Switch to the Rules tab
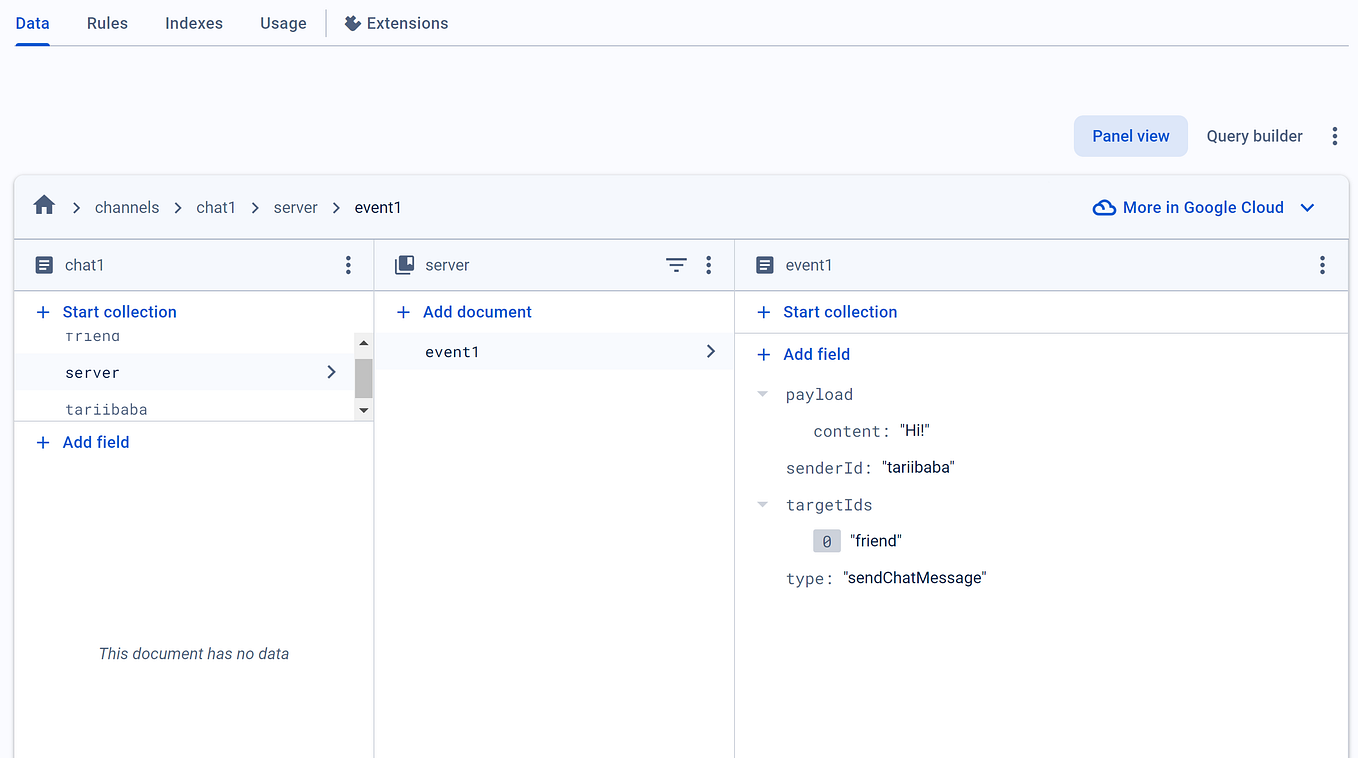Screen dimensions: 1358x758 [107, 22]
